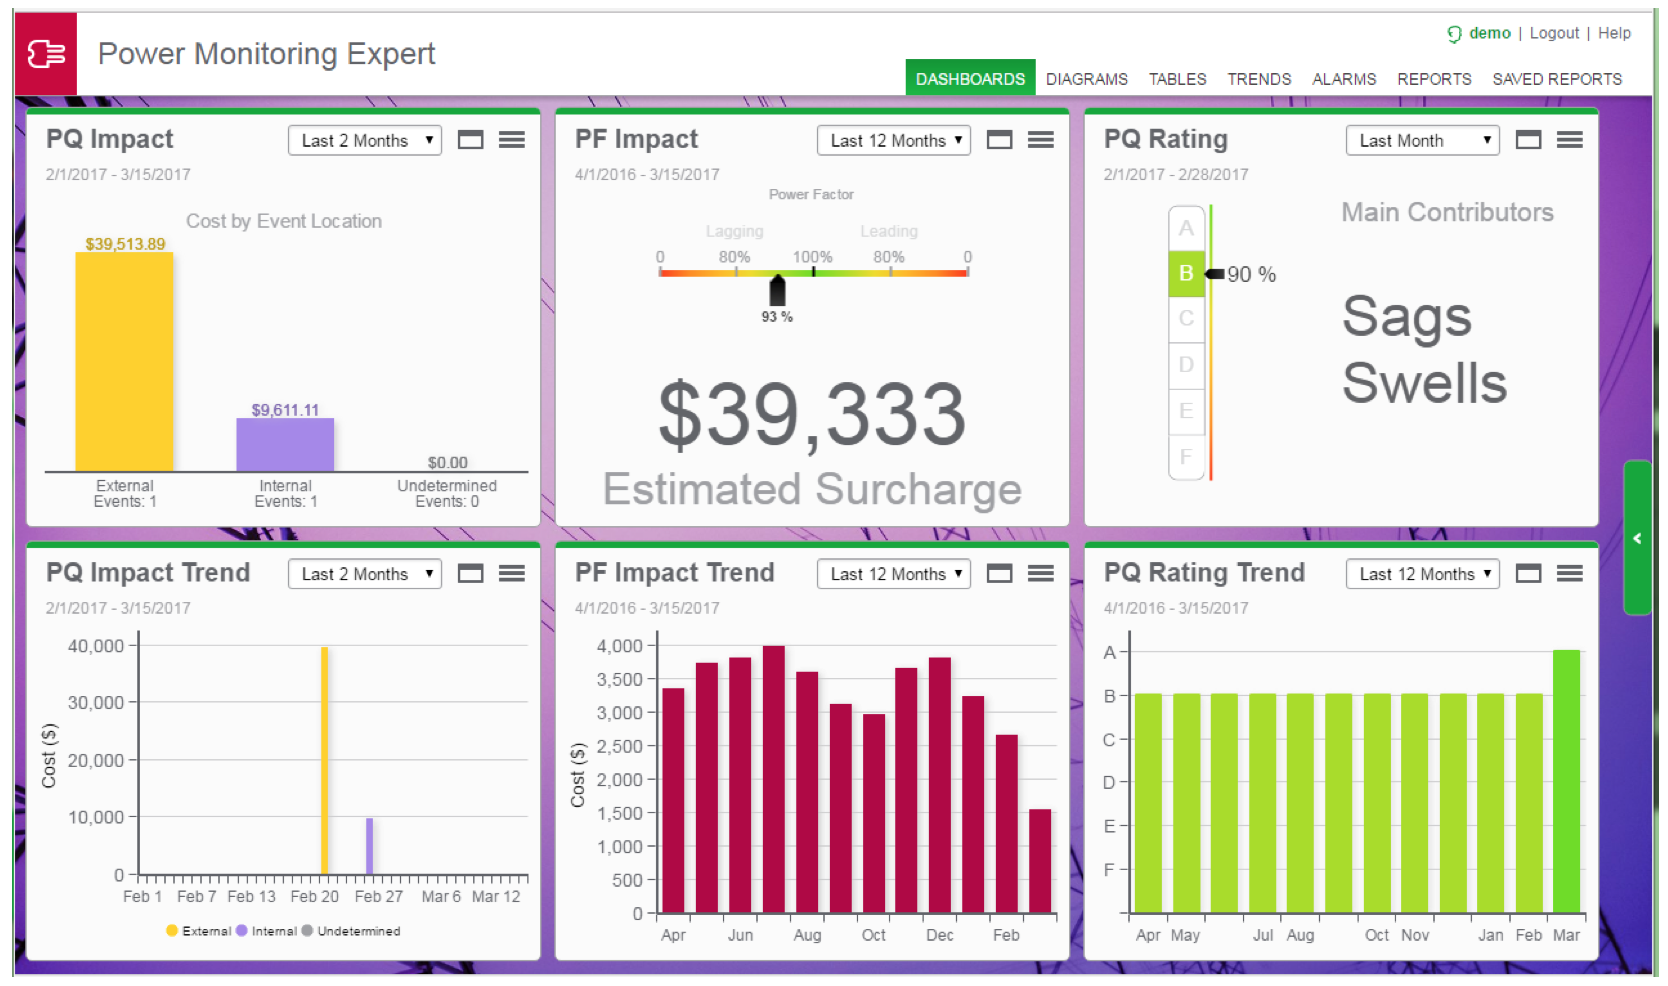Viewport: 1668px width, 986px height.
Task: Click the red Power Monitoring Expert logo
Action: pyautogui.click(x=46, y=54)
